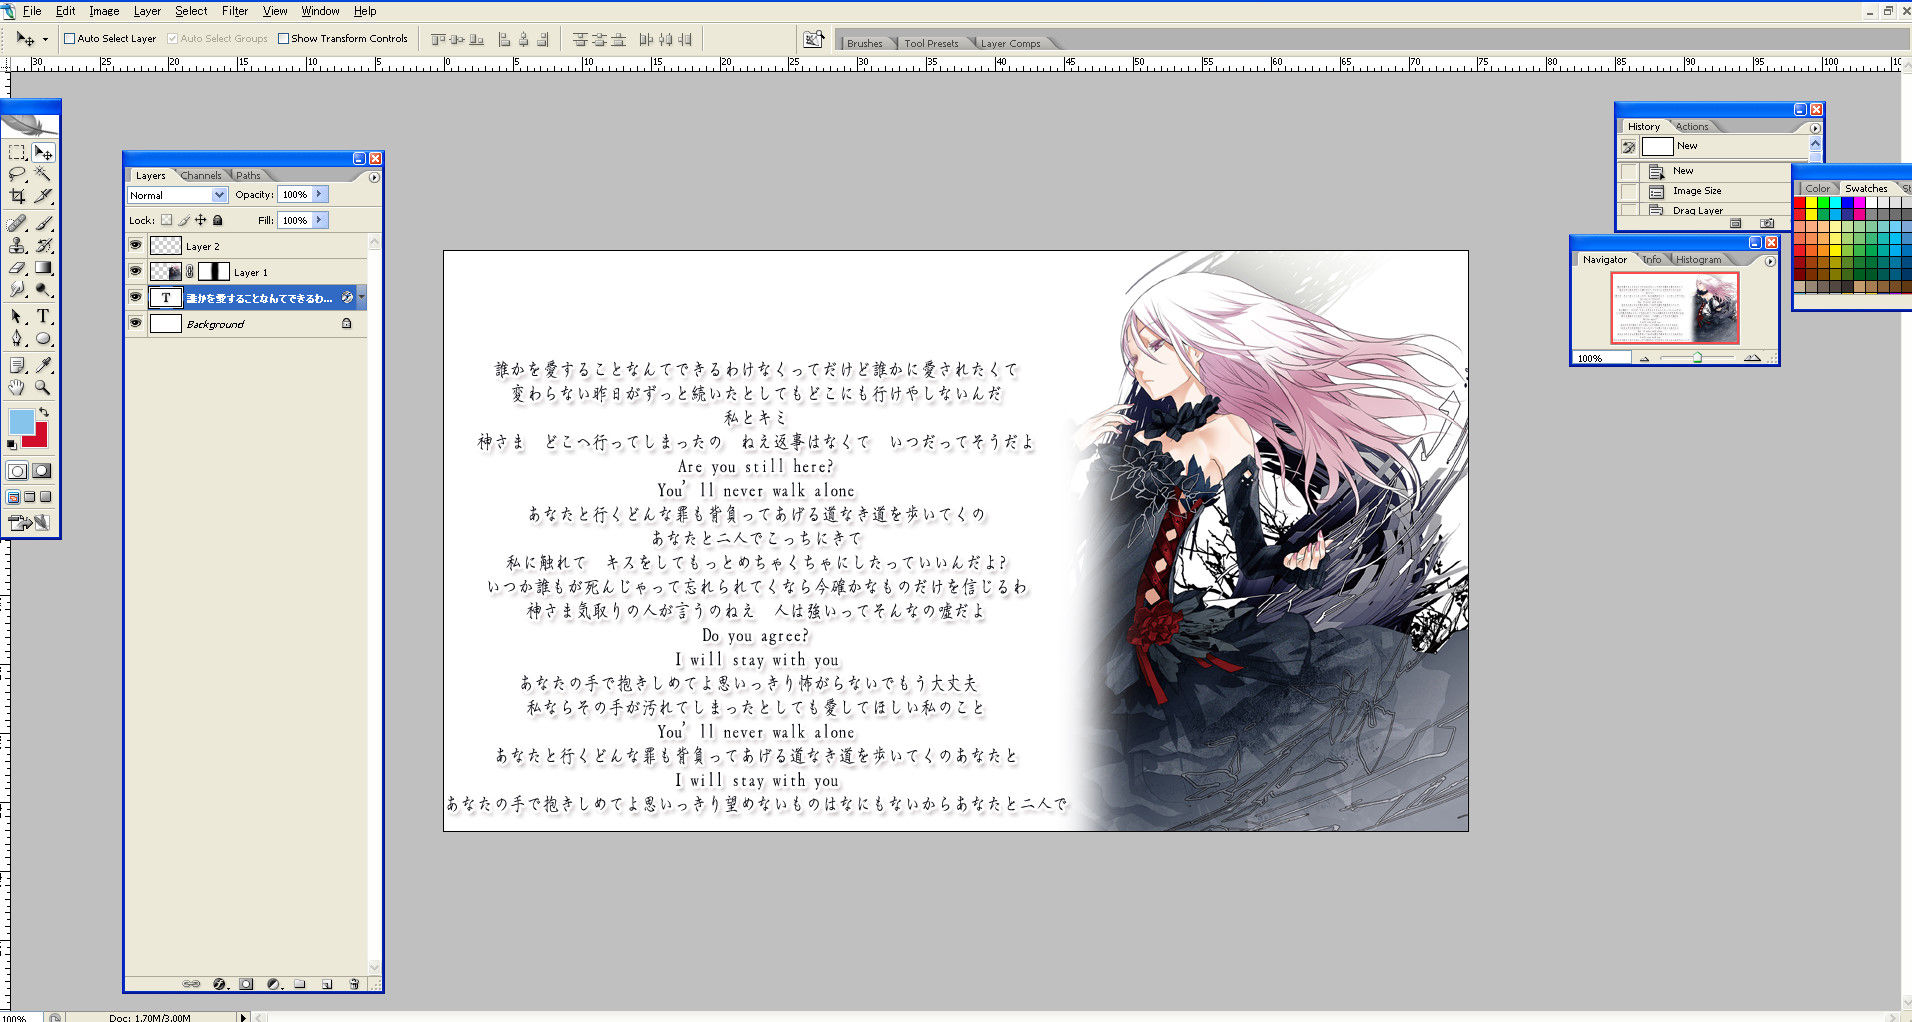This screenshot has height=1022, width=1912.
Task: Select the Healing Brush tool
Action: (17, 223)
